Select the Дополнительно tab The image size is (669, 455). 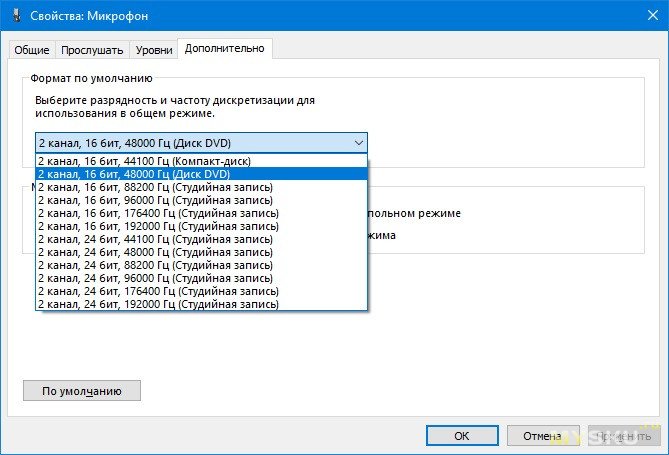point(225,49)
